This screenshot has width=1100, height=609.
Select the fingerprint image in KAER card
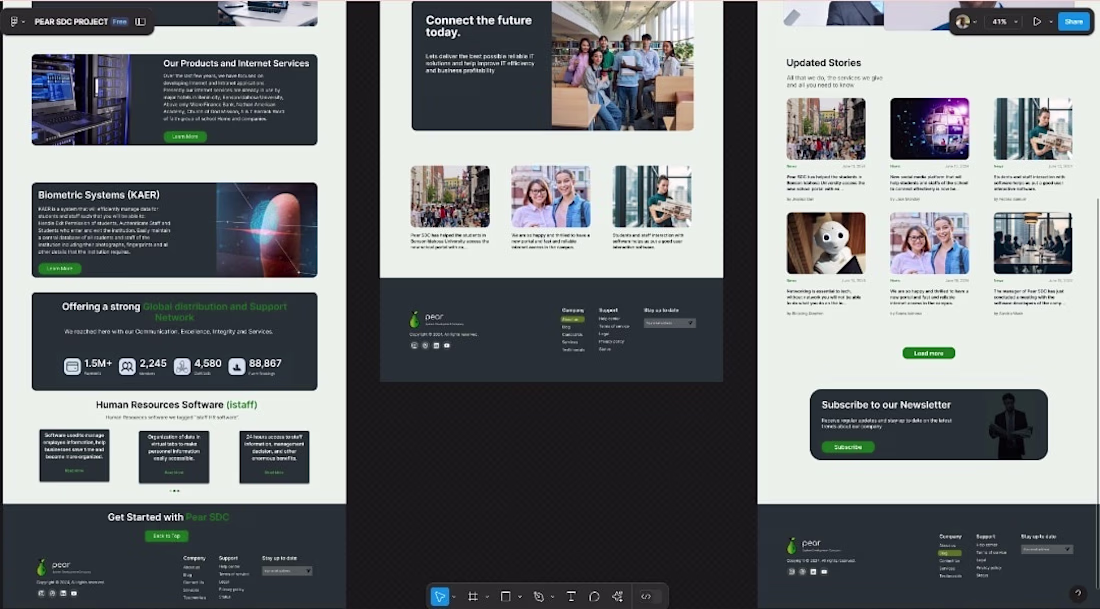click(267, 229)
